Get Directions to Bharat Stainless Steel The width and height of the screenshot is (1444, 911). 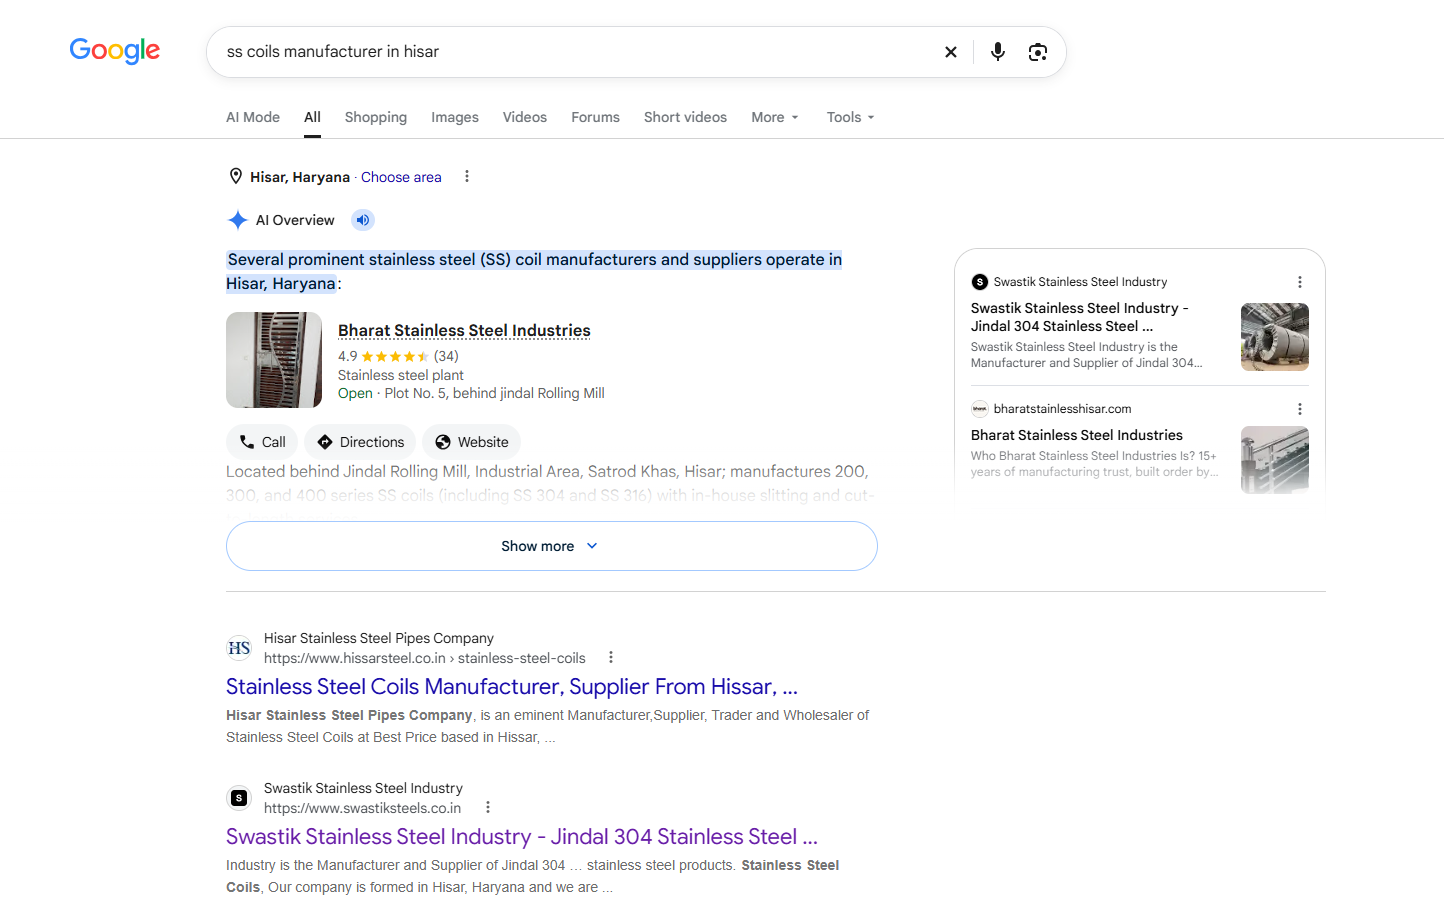pyautogui.click(x=360, y=442)
